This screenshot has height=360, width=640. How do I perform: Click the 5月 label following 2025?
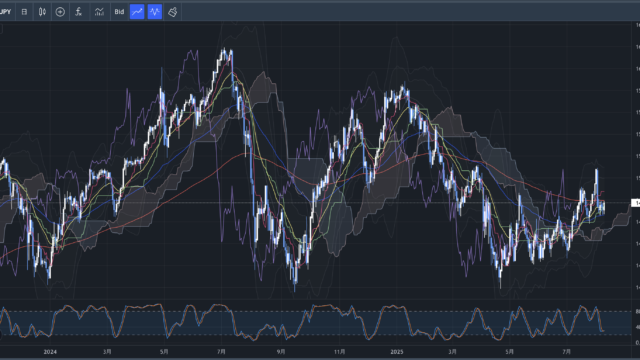(x=509, y=352)
